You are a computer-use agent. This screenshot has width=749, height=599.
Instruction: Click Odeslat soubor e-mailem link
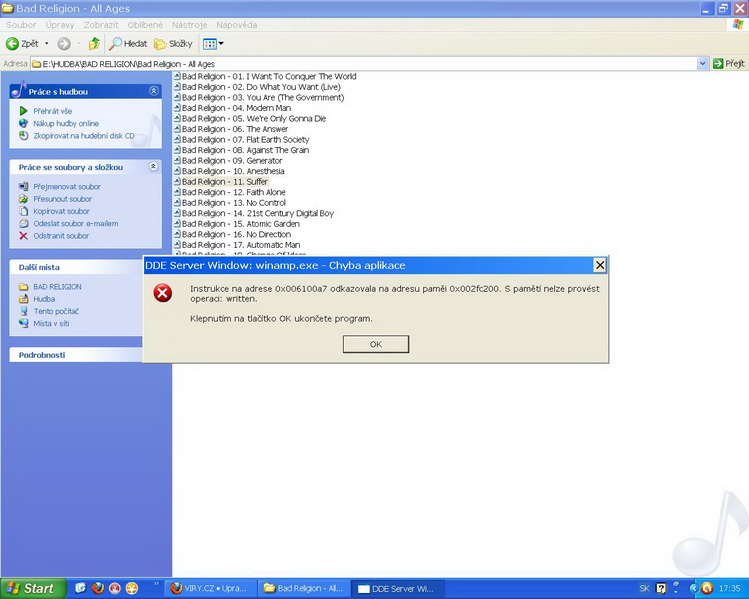[x=75, y=224]
